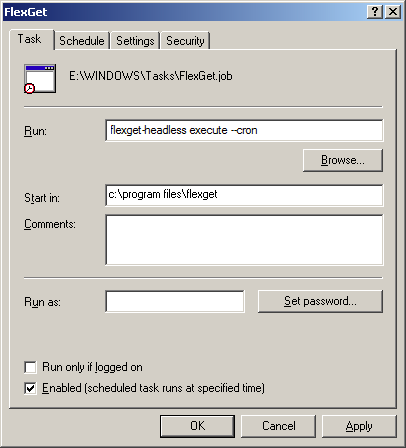The image size is (406, 448).
Task: Switch to the Schedule tab
Action: click(82, 41)
